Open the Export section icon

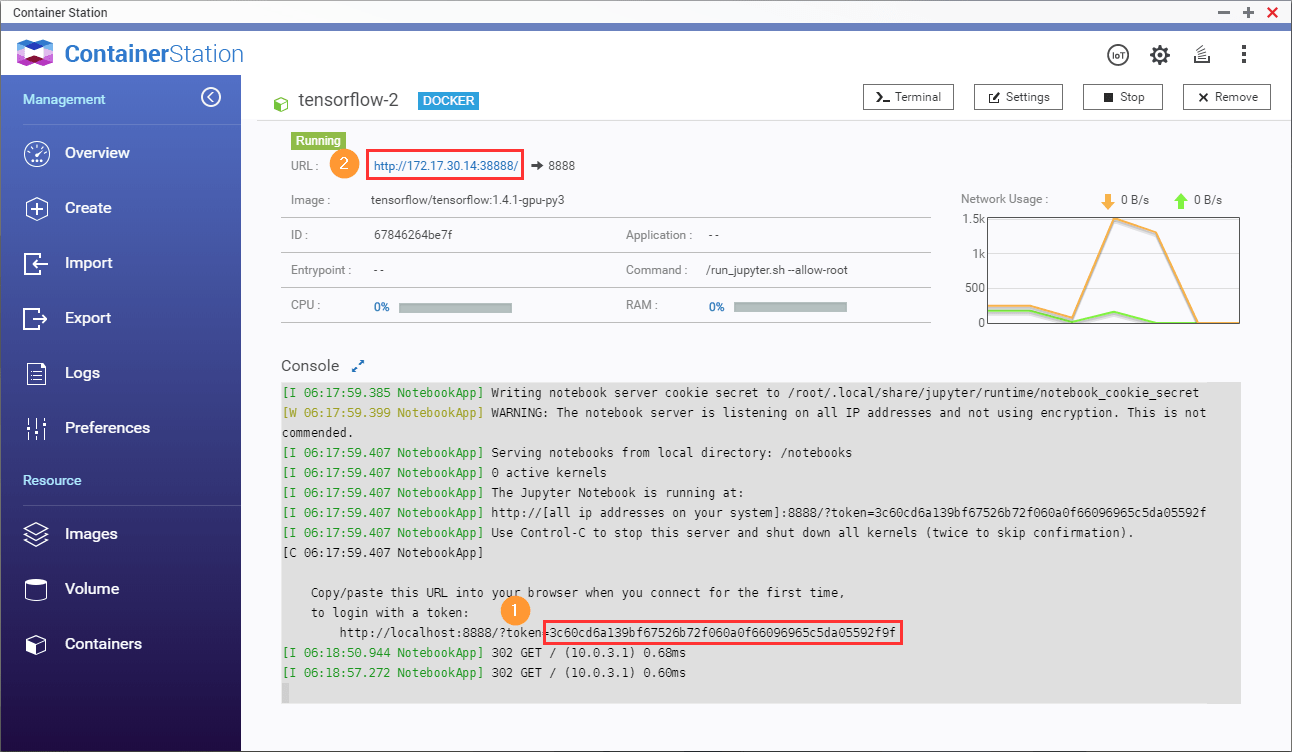point(34,317)
